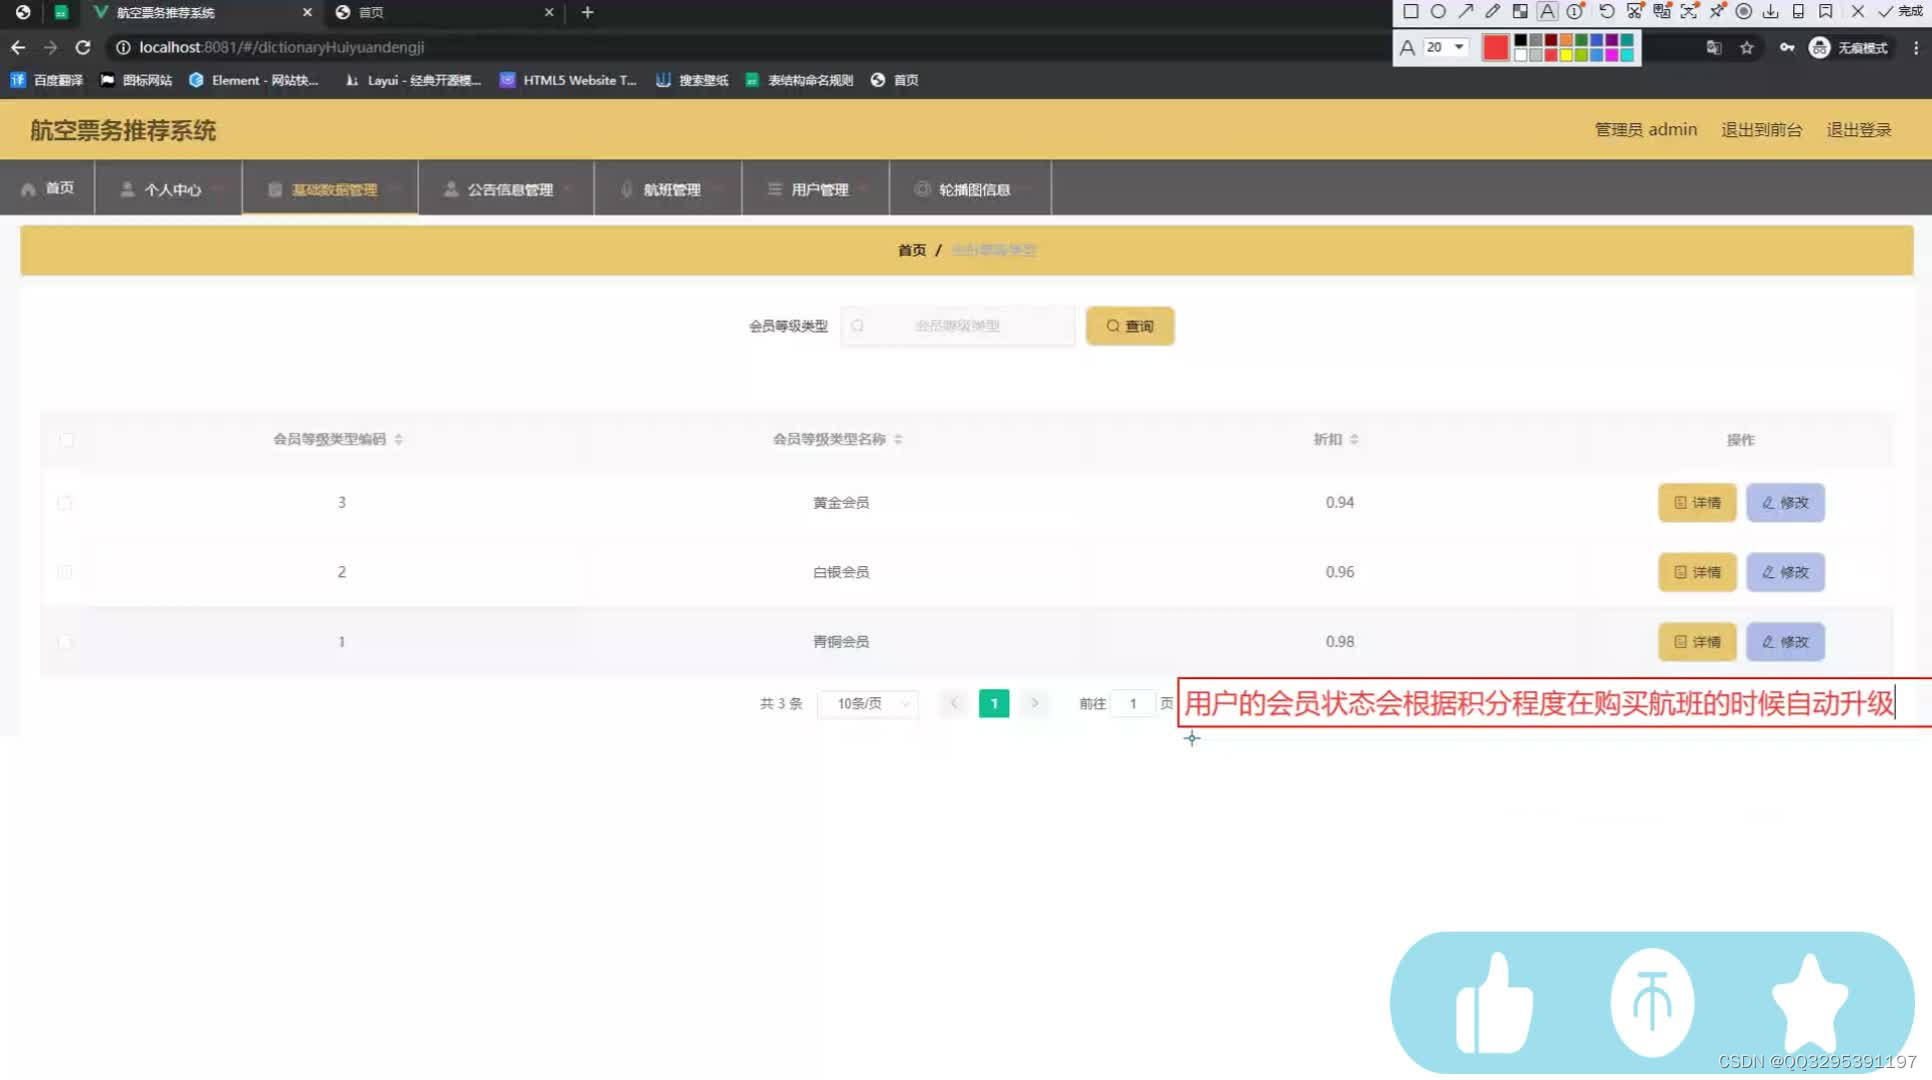Click 修改 for 白银会员 row
This screenshot has height=1080, width=1932.
(1785, 572)
